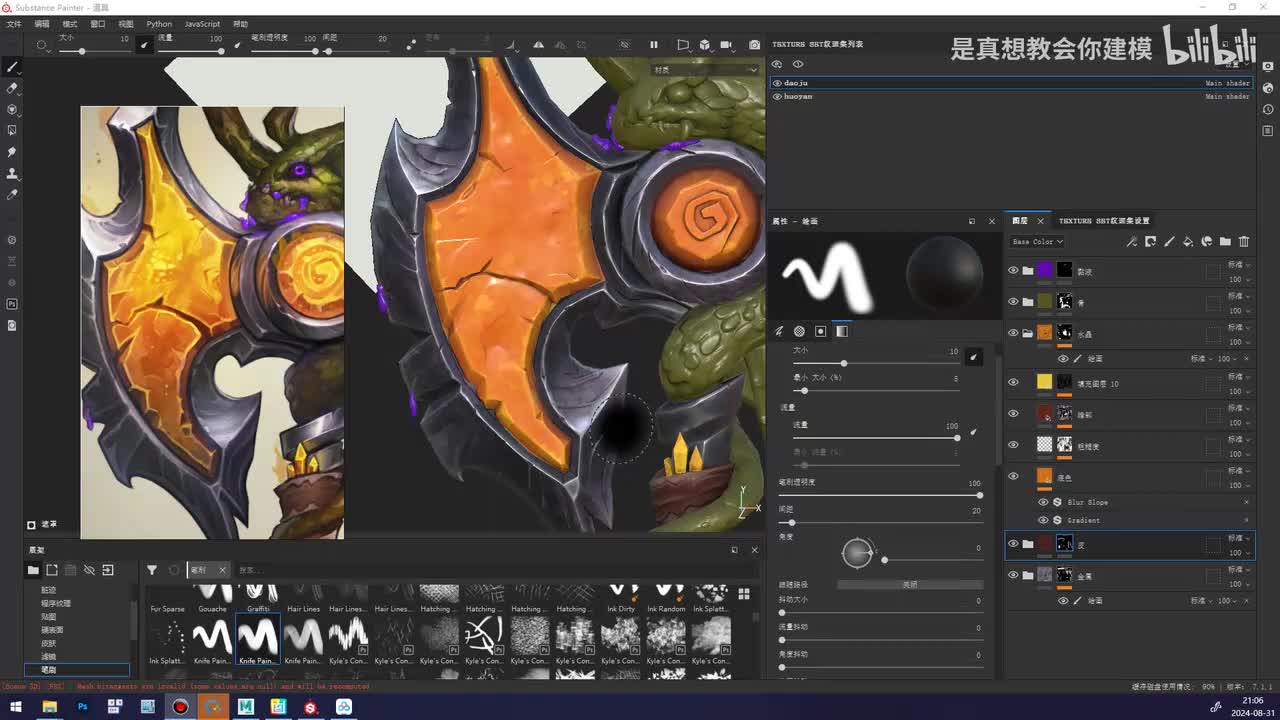Expand the selected dark red folder
Viewport: 1280px width, 720px height.
[1027, 544]
